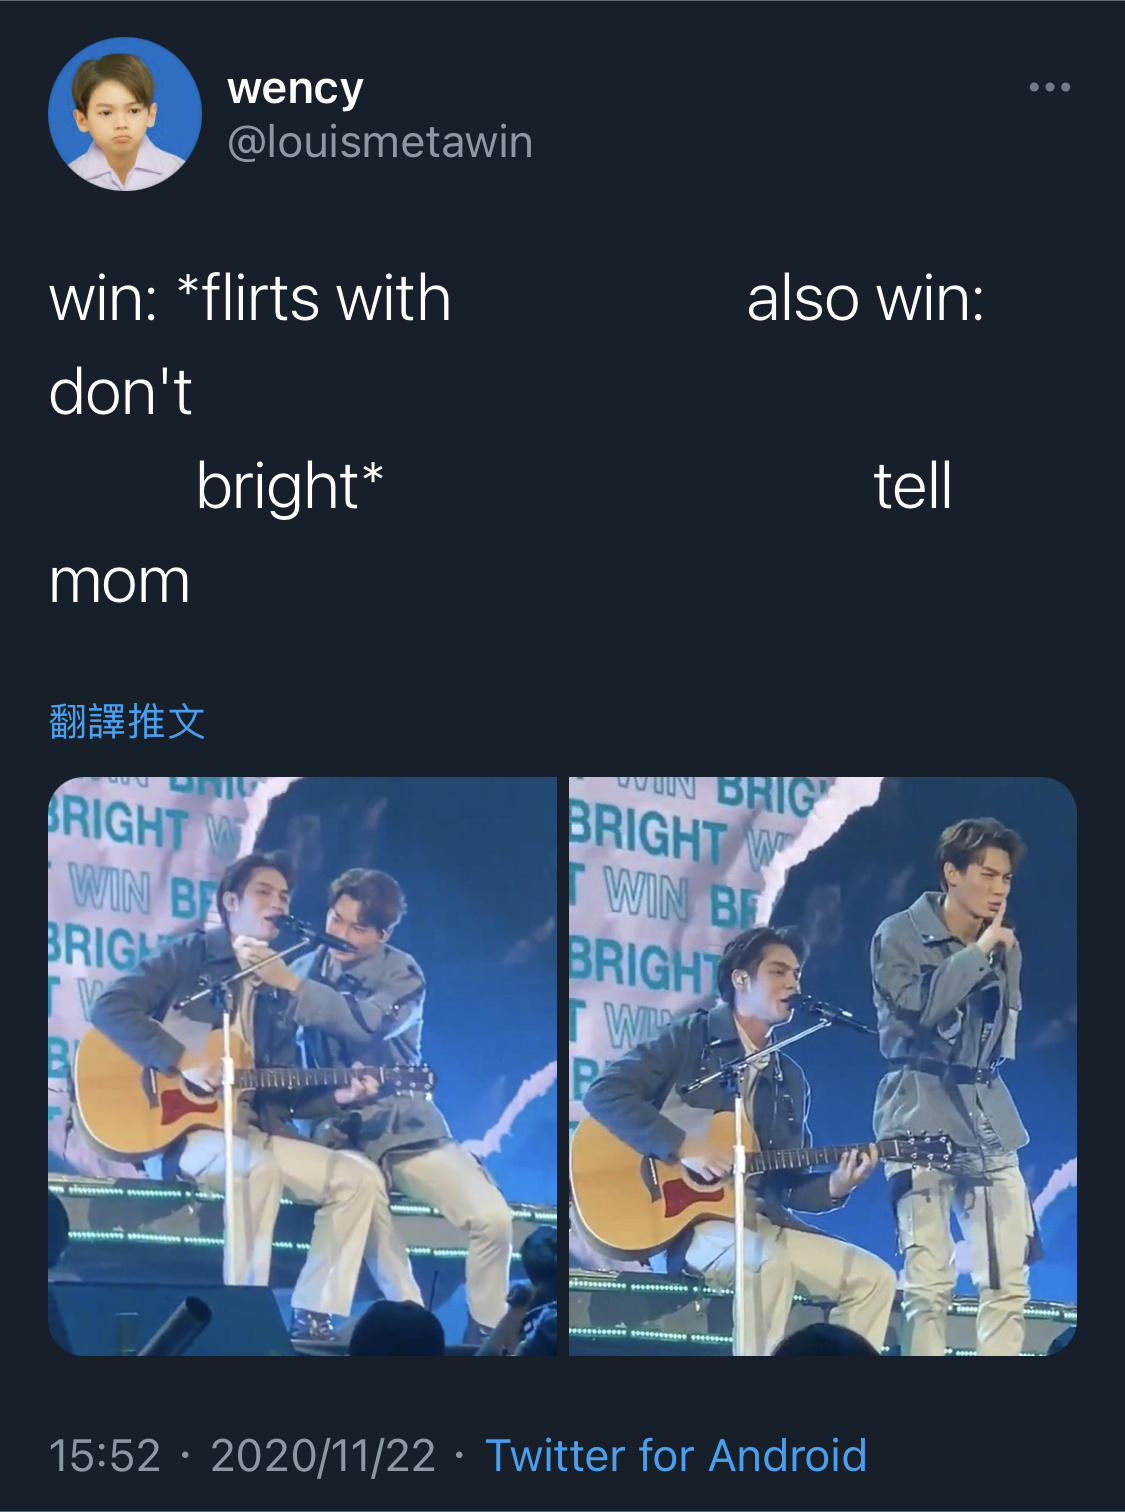Tap the word don't in the tweet
This screenshot has width=1125, height=1512.
tap(120, 391)
